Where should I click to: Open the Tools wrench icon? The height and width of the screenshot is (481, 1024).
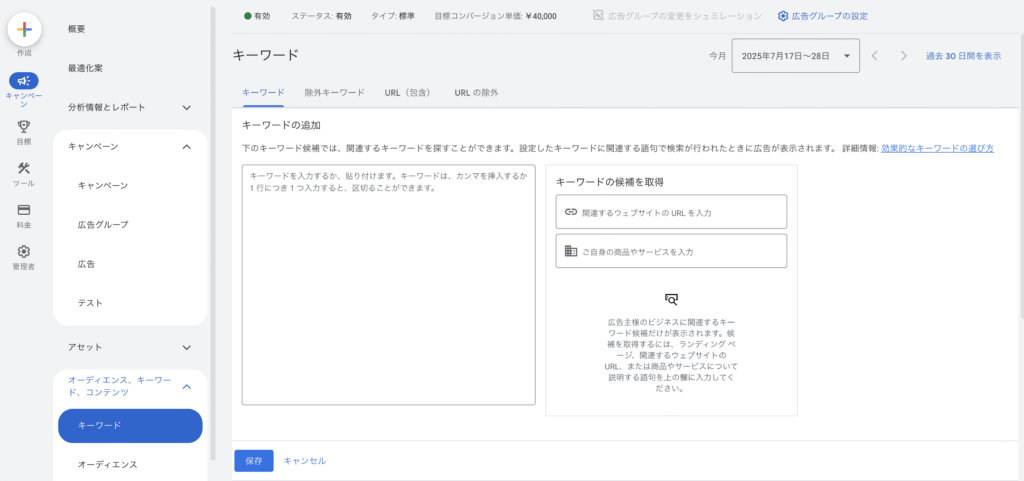pos(24,168)
